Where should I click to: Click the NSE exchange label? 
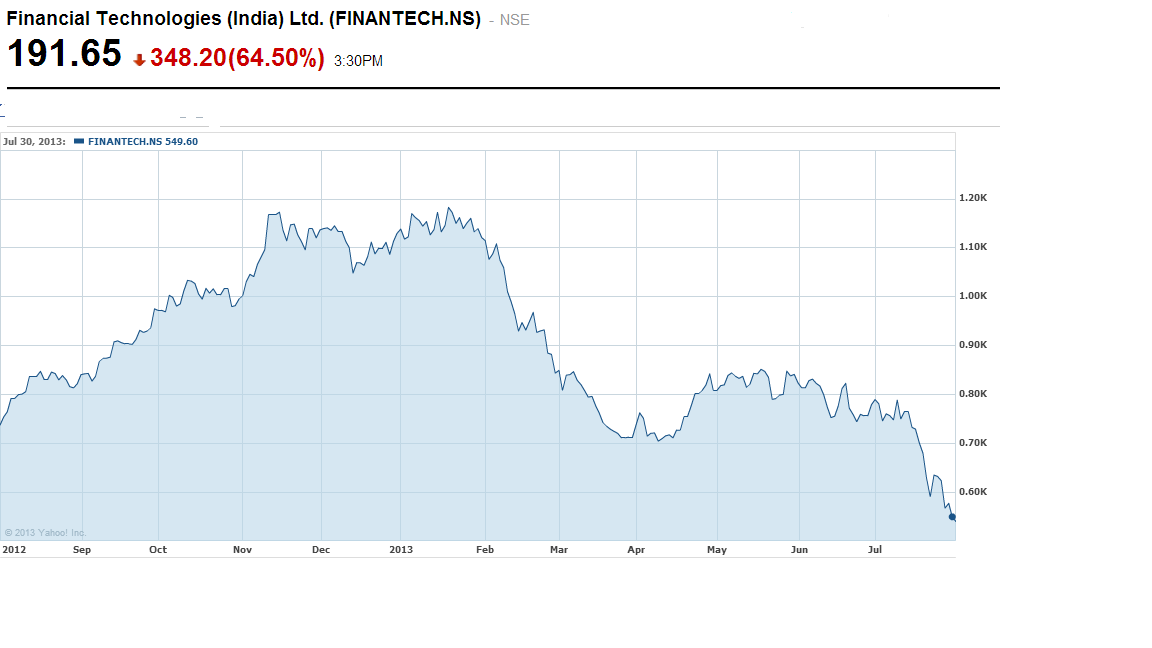pos(515,20)
